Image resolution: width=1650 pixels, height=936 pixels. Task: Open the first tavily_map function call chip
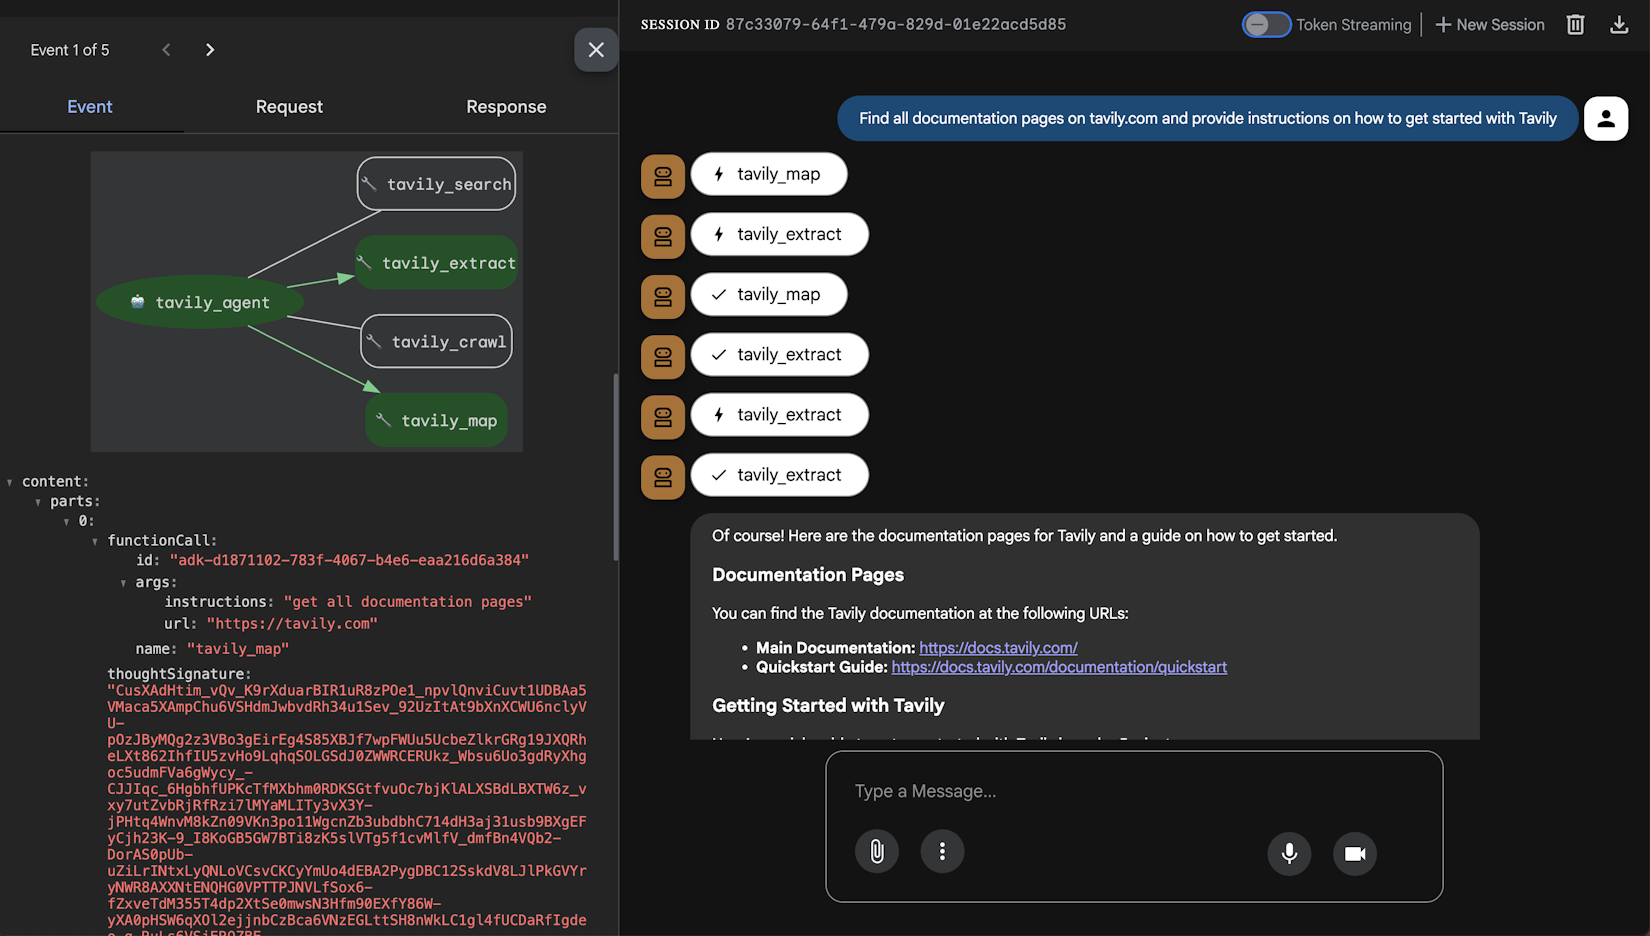[768, 174]
